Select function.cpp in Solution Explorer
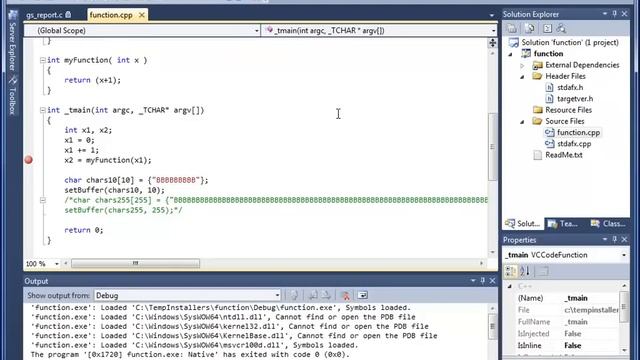This screenshot has height=360, width=640. (x=578, y=133)
